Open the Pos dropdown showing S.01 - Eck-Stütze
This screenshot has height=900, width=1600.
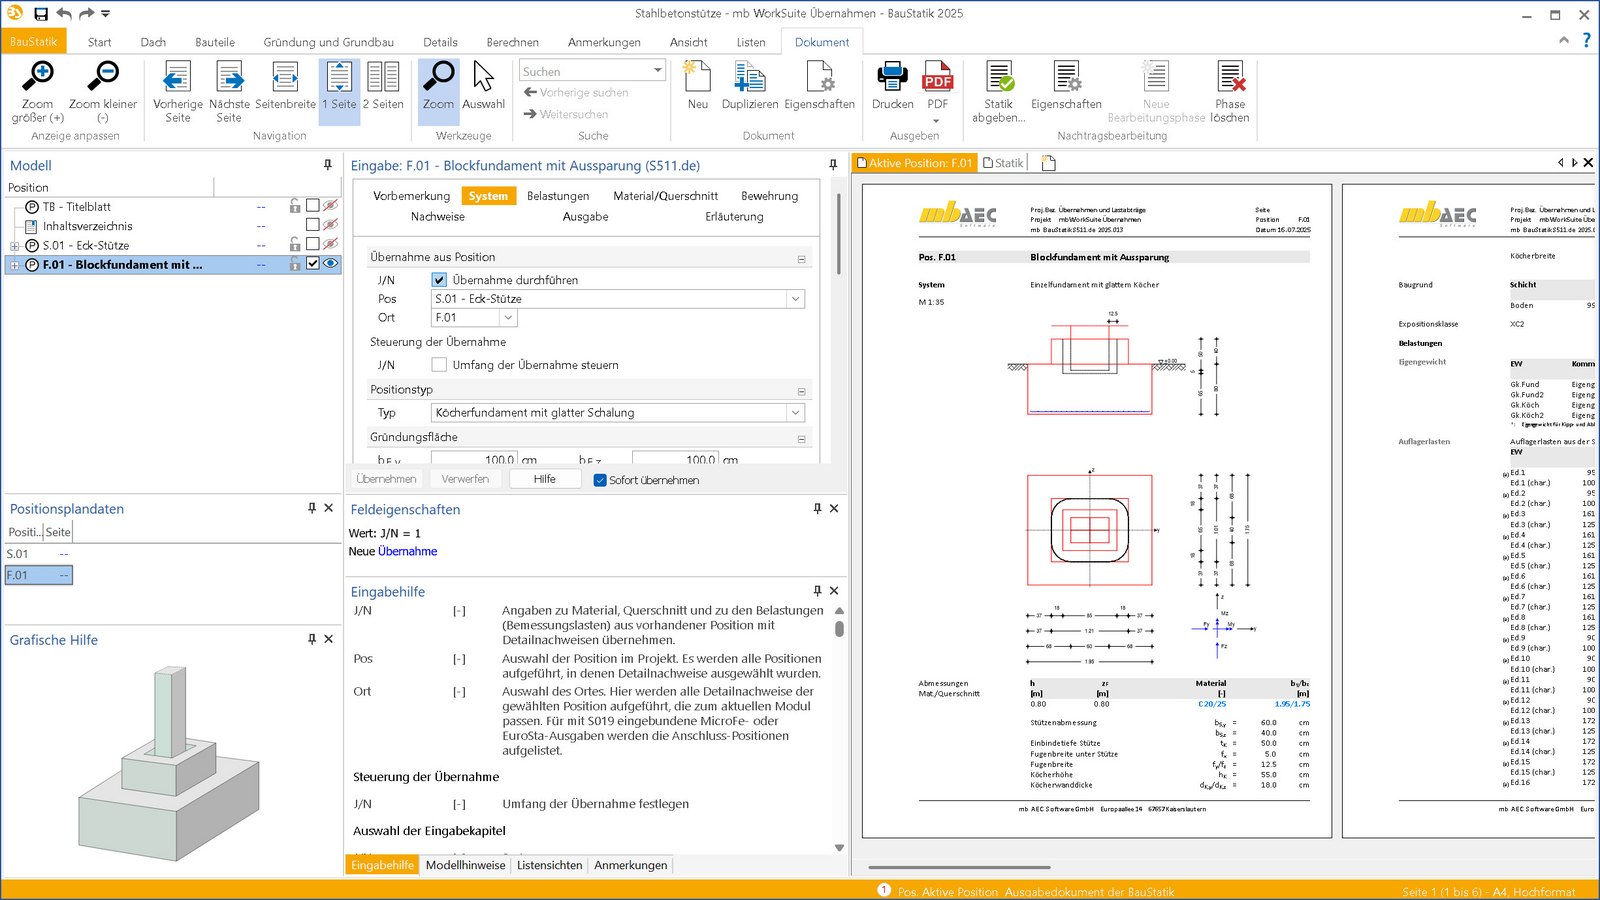pyautogui.click(x=795, y=299)
